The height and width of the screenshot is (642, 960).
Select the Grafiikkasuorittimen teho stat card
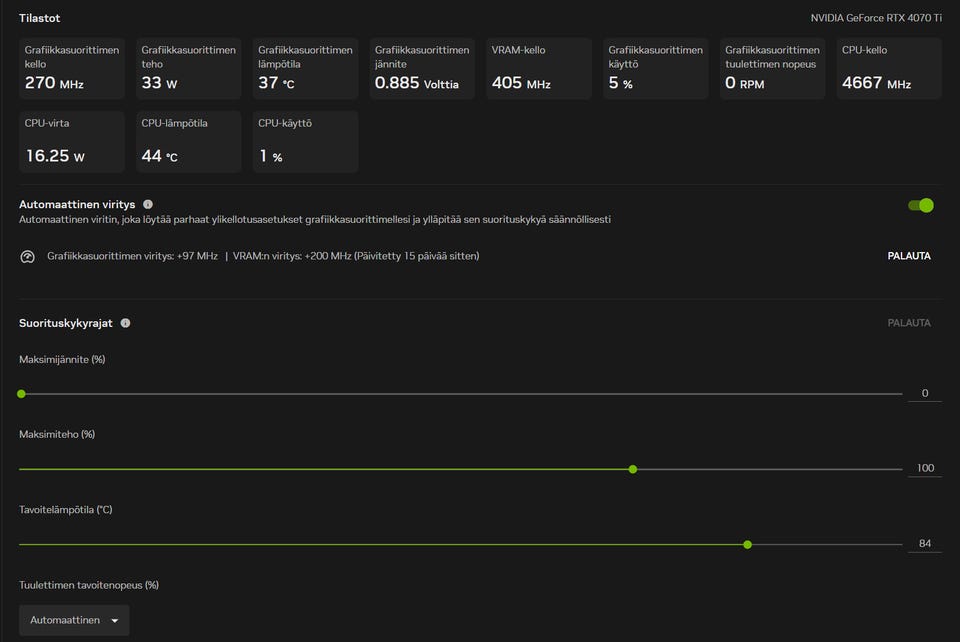[189, 69]
